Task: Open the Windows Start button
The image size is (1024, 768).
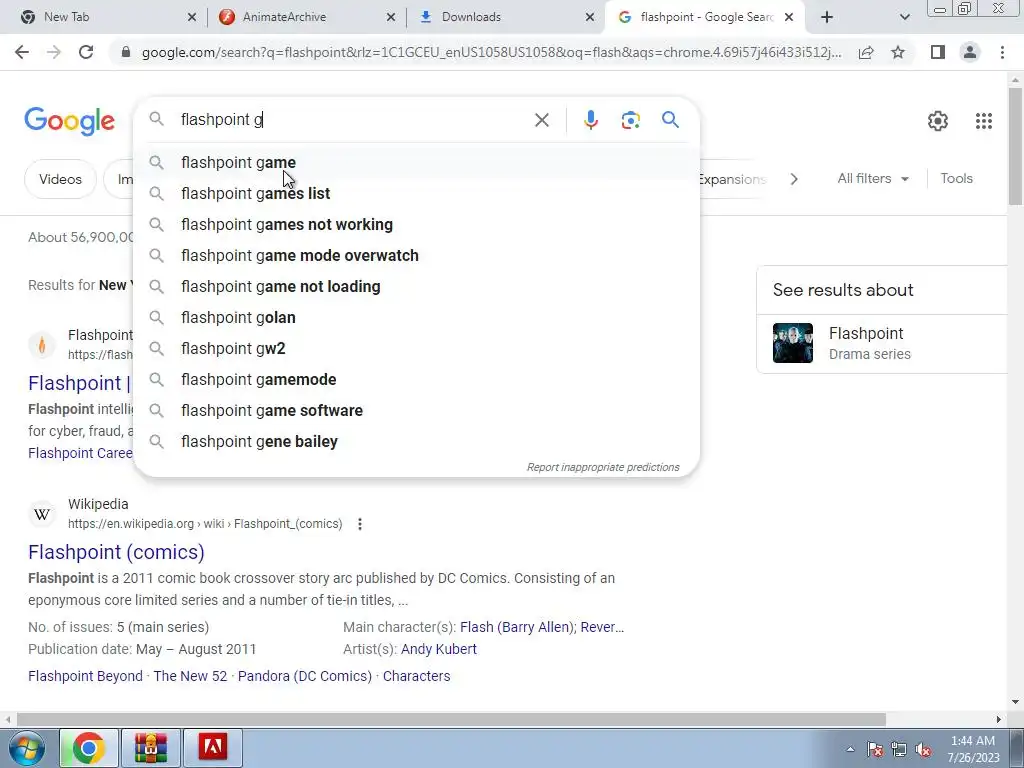Action: pos(27,748)
